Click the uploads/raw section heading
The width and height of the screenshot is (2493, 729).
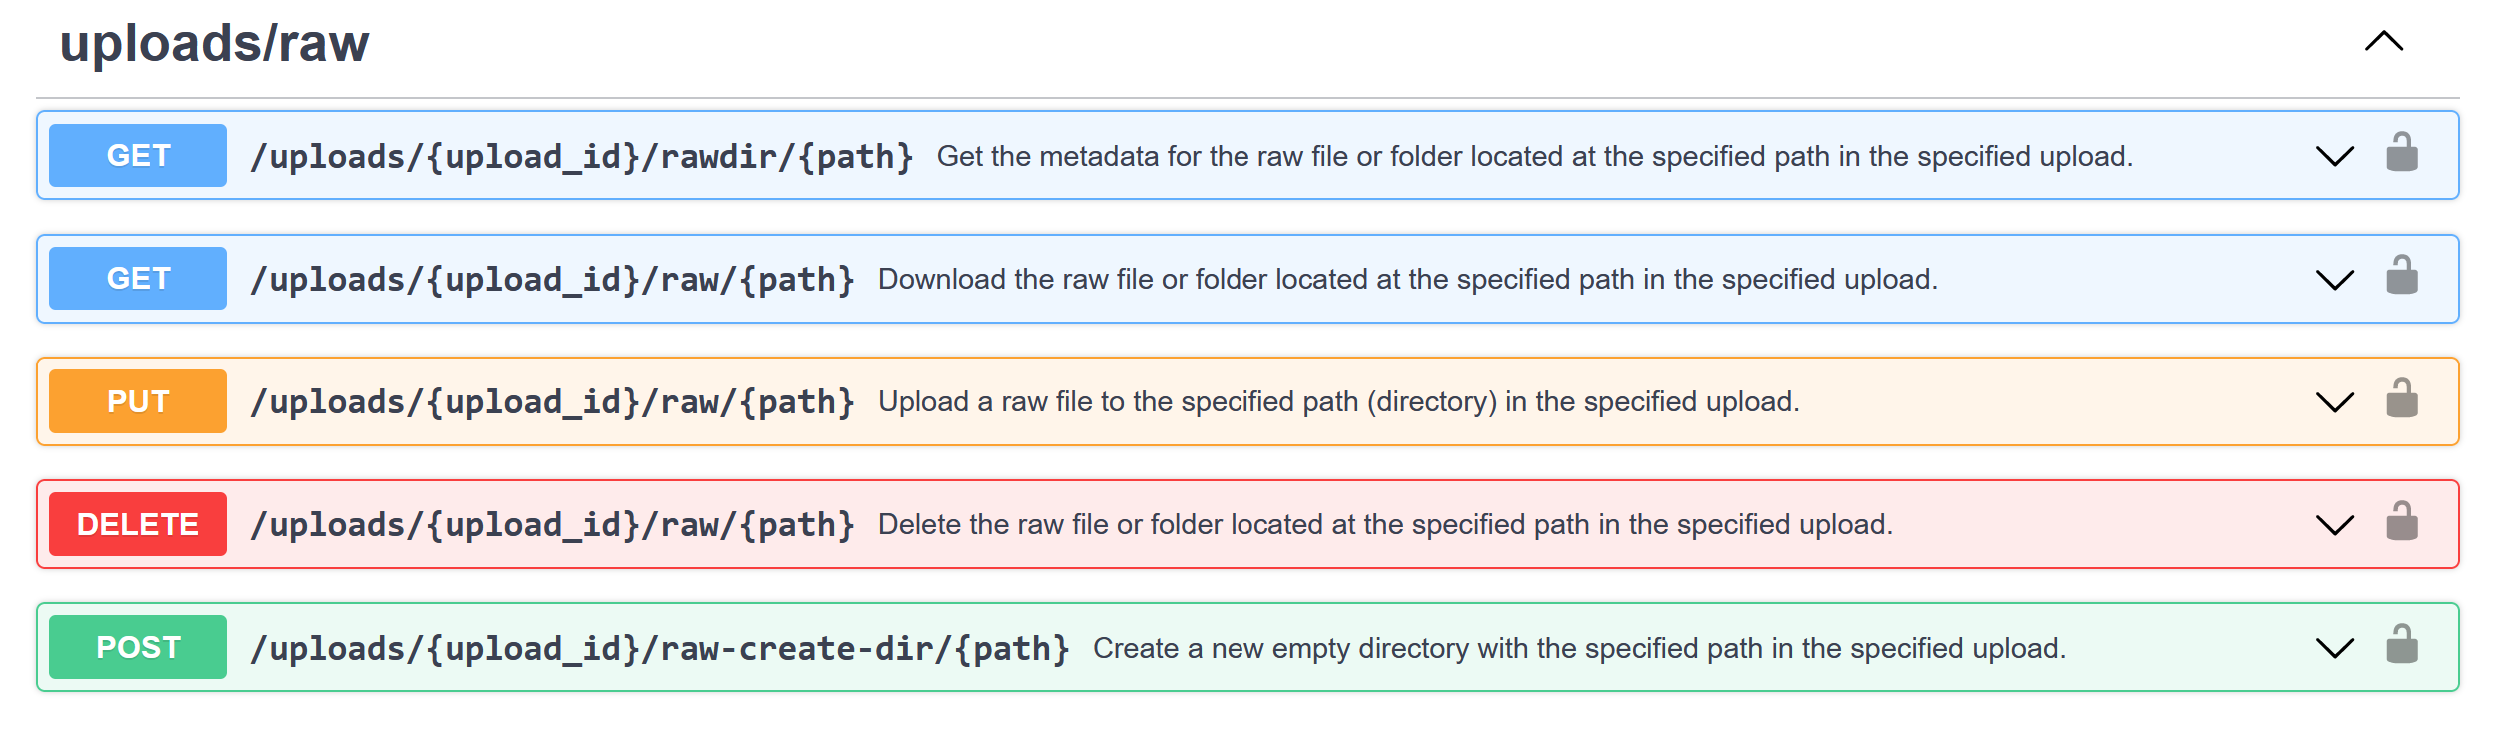(x=214, y=43)
